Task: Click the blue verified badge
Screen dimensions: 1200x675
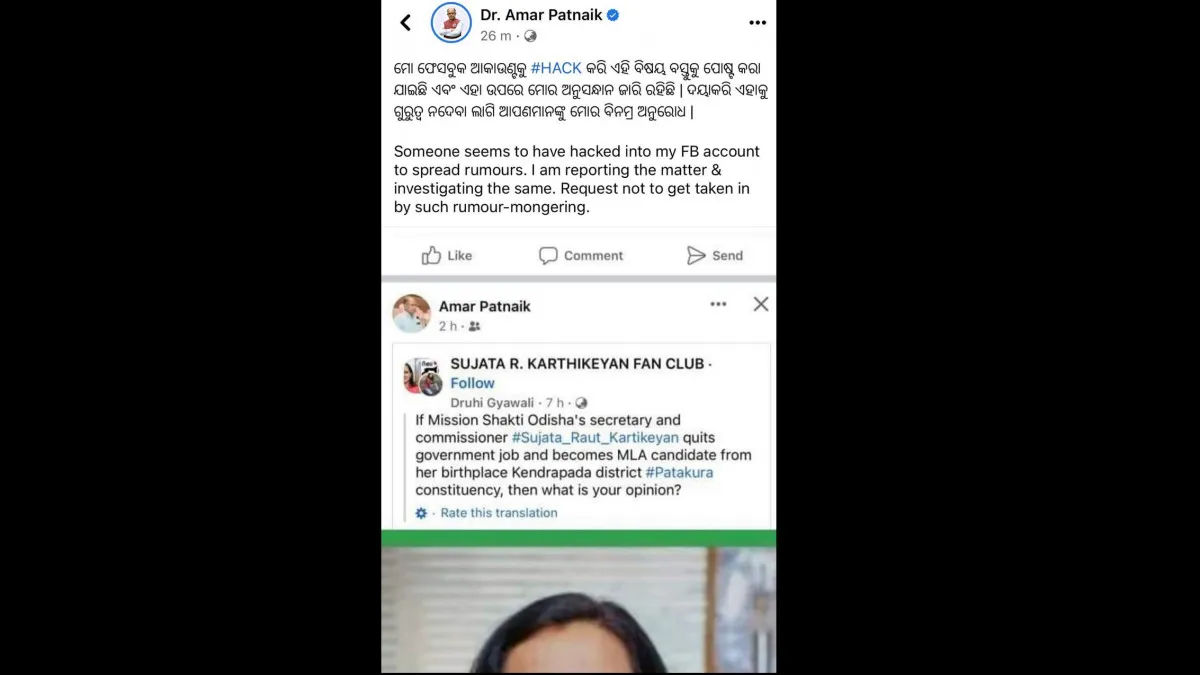Action: coord(613,15)
